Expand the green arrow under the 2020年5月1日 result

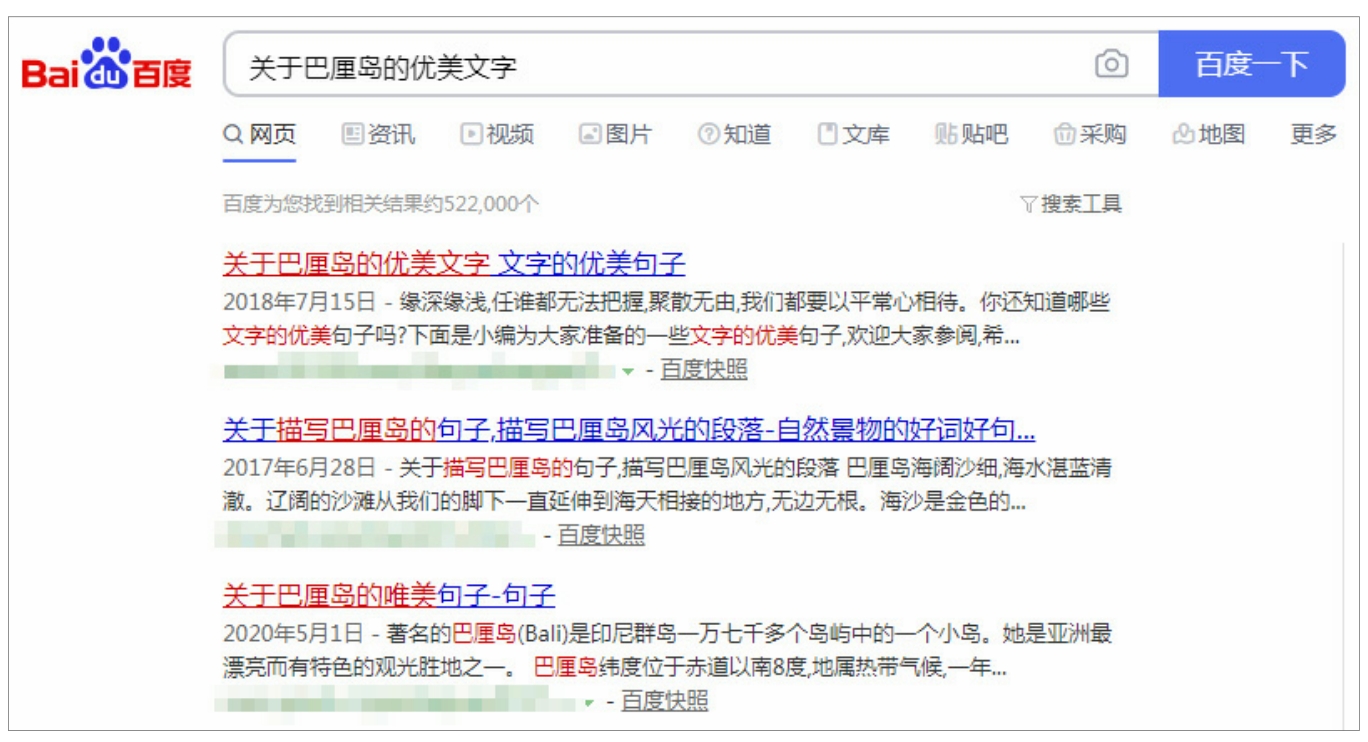(x=590, y=703)
